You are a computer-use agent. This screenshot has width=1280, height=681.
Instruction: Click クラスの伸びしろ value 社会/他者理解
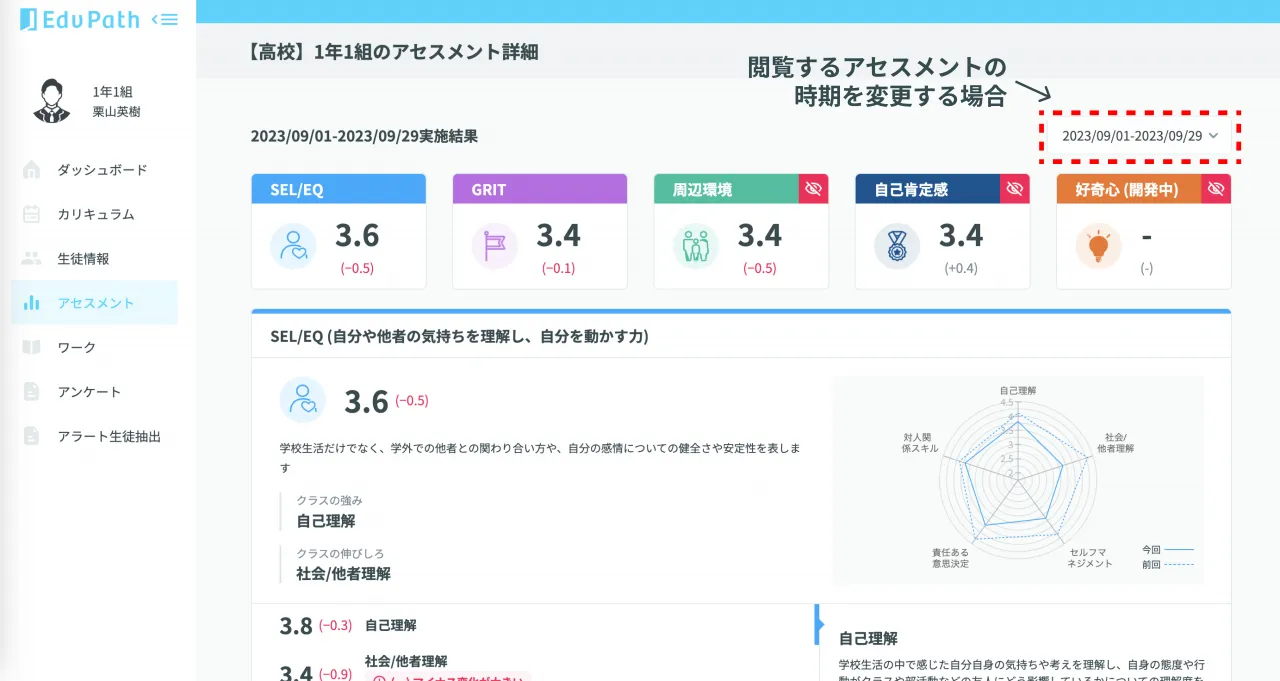pos(343,573)
